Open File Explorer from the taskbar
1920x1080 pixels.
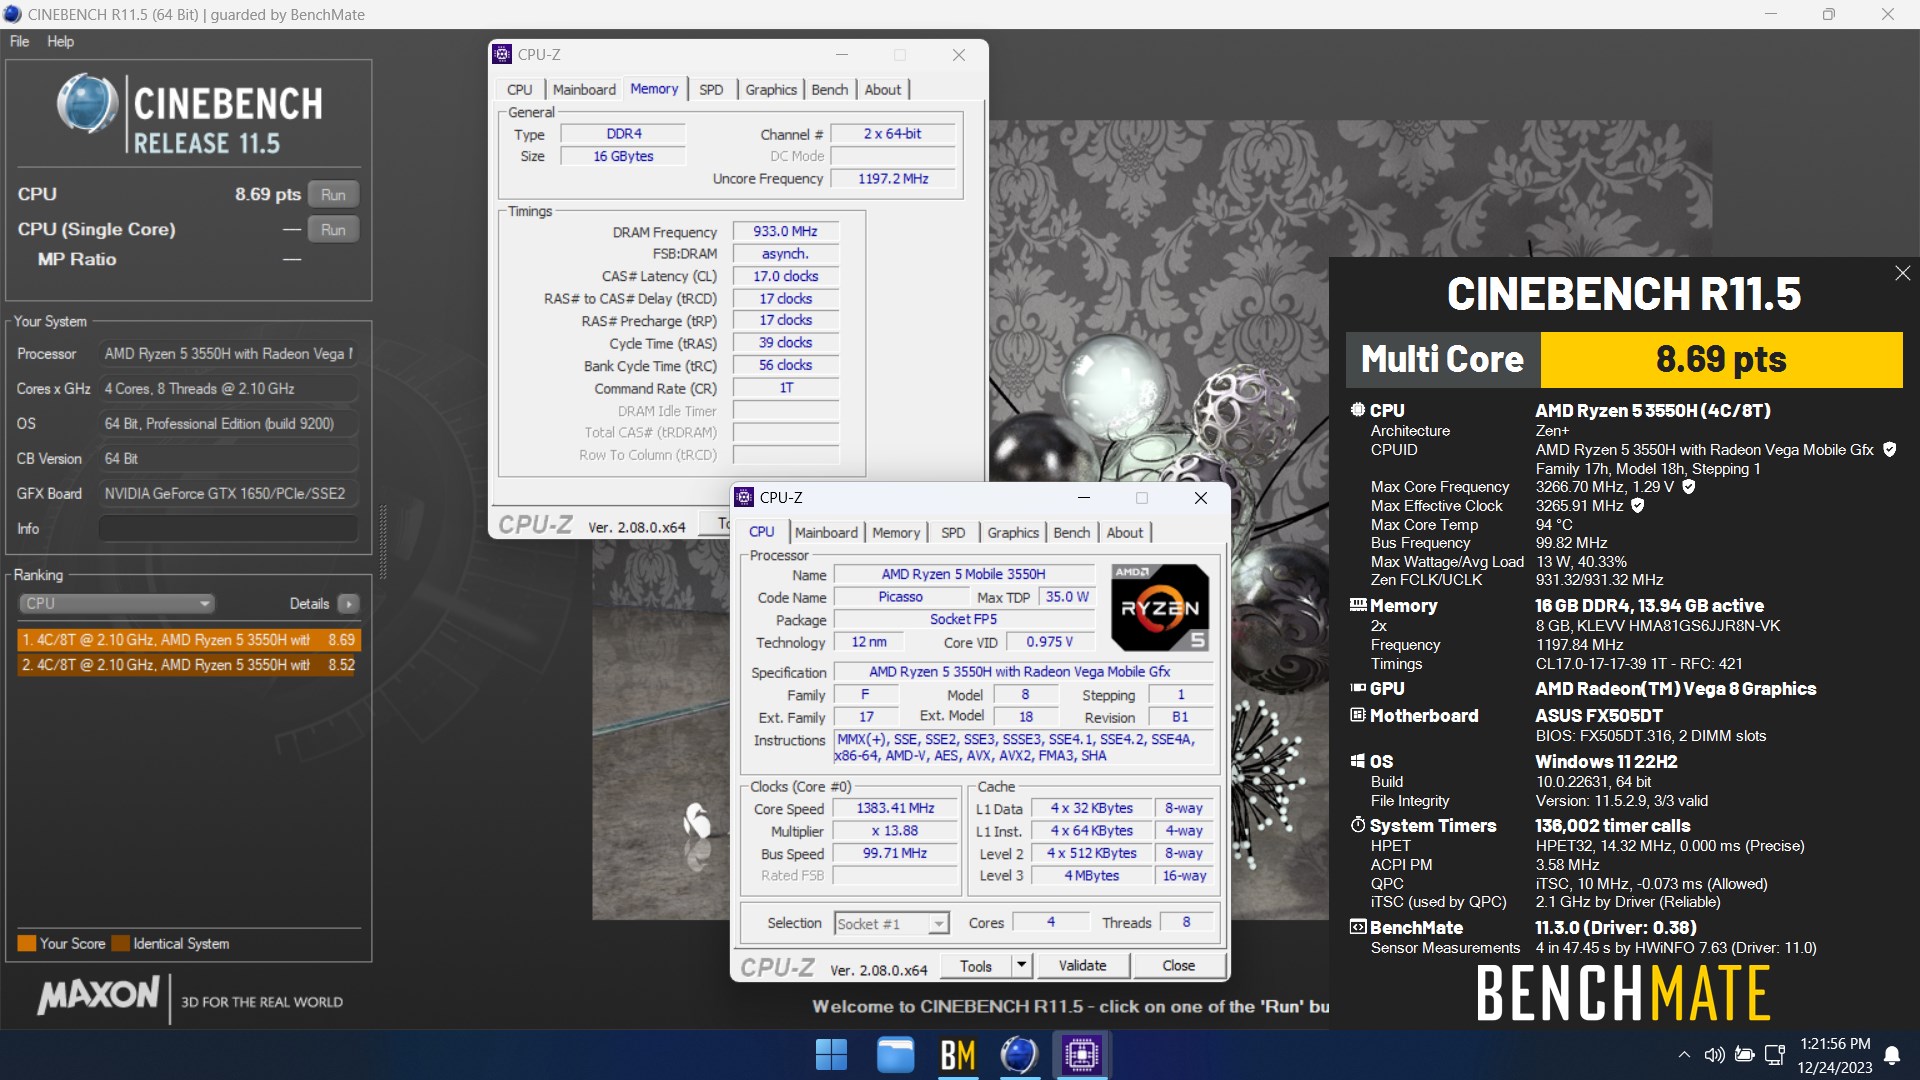point(895,1055)
